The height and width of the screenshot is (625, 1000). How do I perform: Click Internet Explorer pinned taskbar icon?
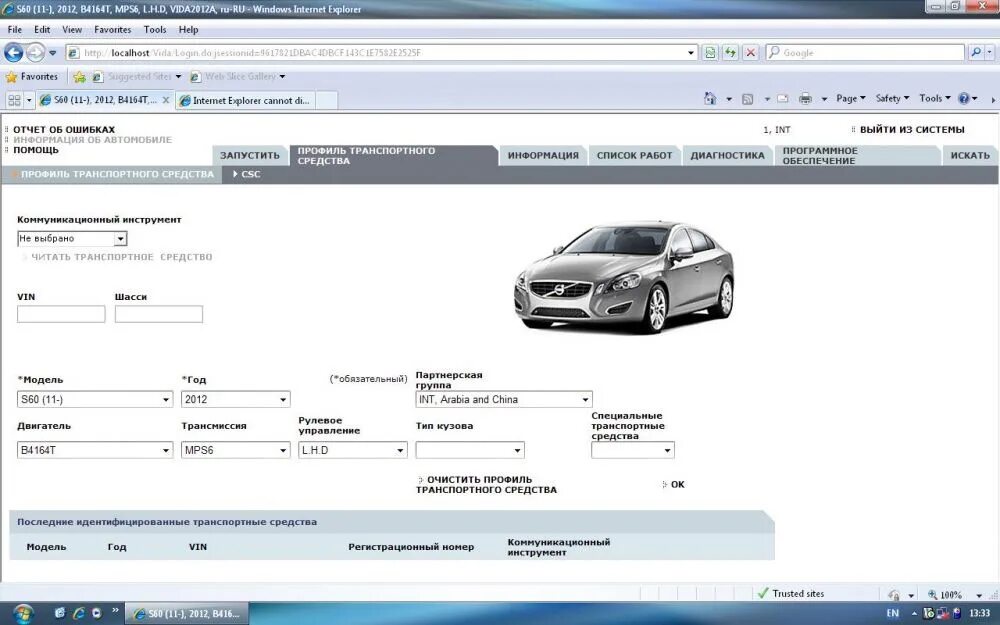click(78, 613)
